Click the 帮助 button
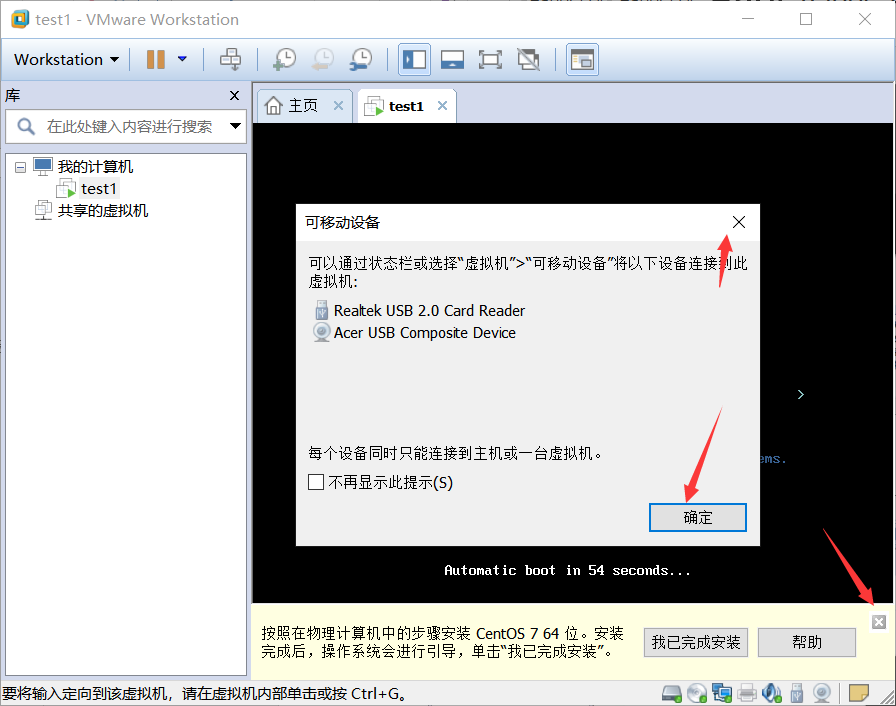 (807, 643)
